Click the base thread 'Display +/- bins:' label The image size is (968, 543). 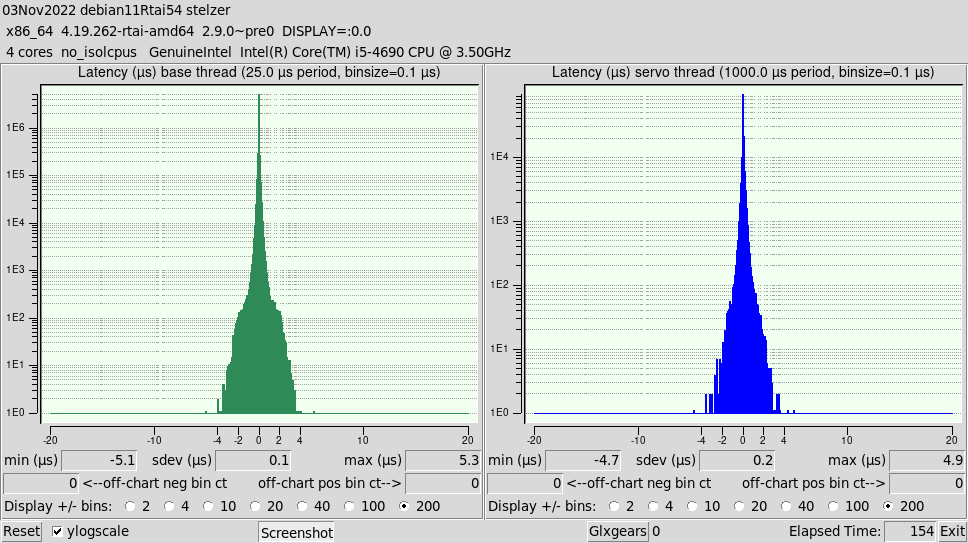(x=58, y=507)
